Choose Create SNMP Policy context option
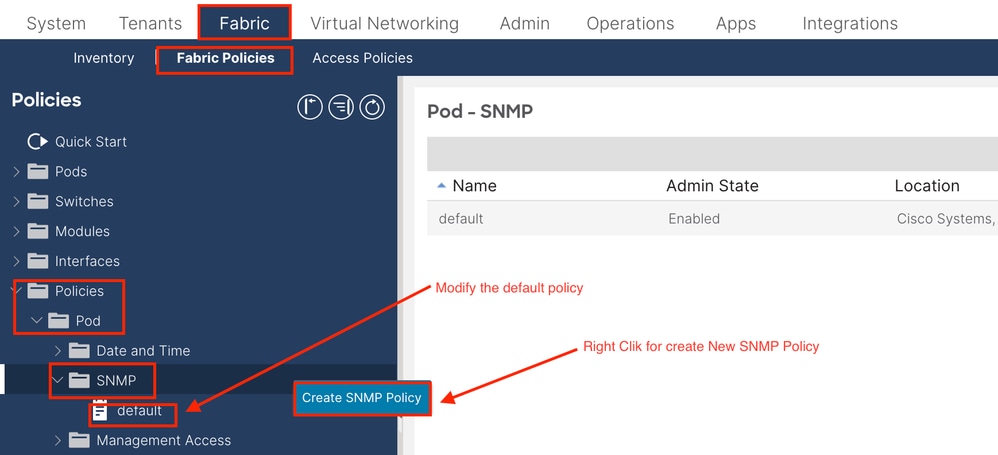998x455 pixels. 362,398
